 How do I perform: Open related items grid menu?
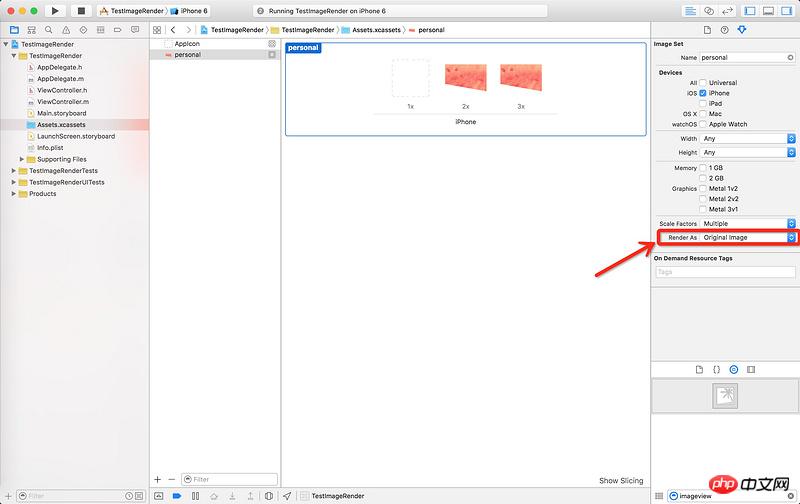(157, 30)
